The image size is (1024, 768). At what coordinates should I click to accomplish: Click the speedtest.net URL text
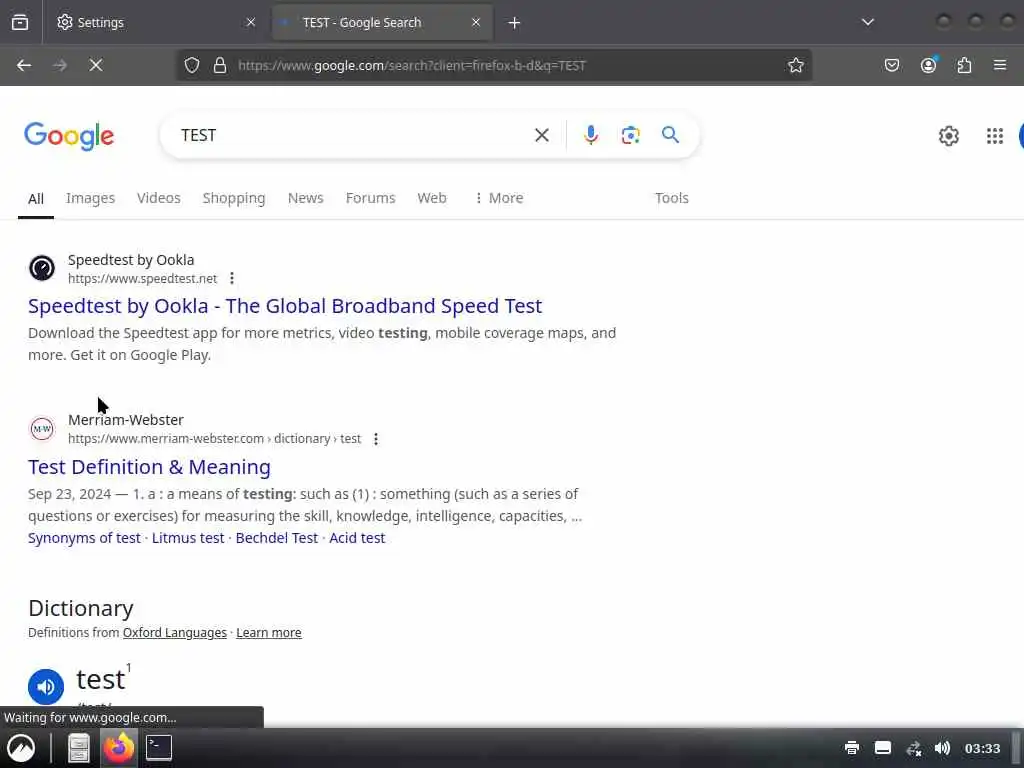pyautogui.click(x=142, y=279)
